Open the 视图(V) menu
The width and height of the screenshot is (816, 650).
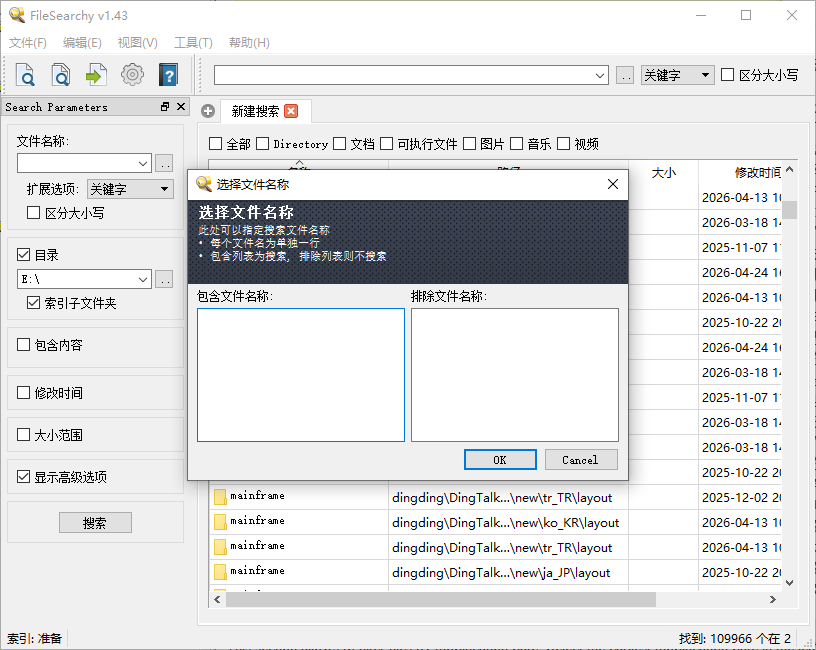pos(137,43)
